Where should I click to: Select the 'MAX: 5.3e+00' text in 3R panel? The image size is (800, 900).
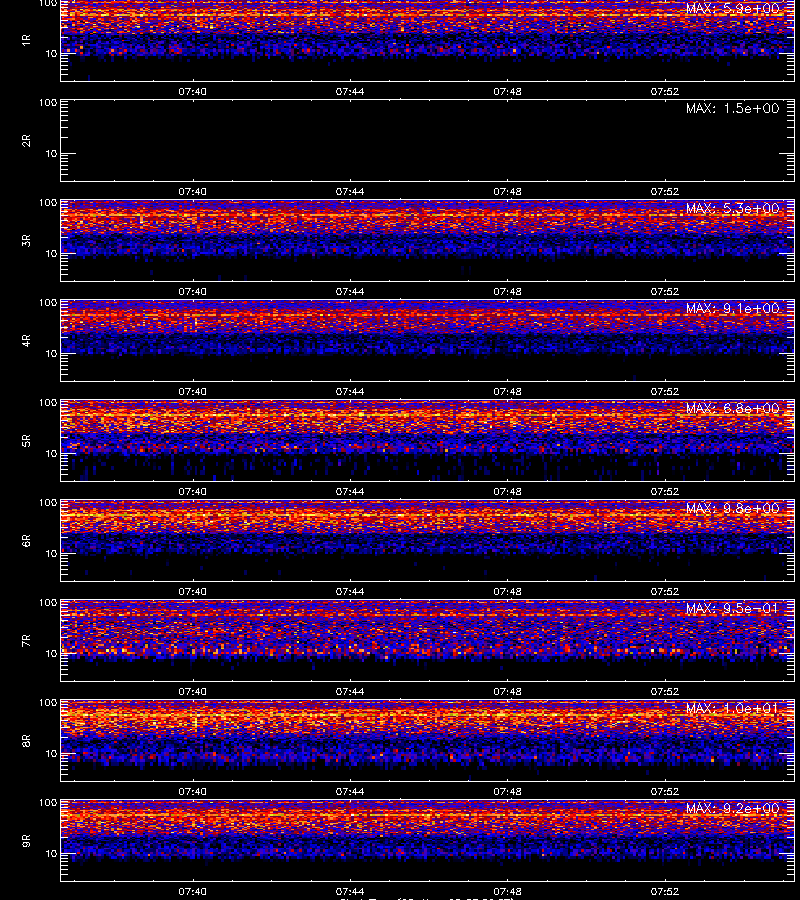(x=732, y=208)
